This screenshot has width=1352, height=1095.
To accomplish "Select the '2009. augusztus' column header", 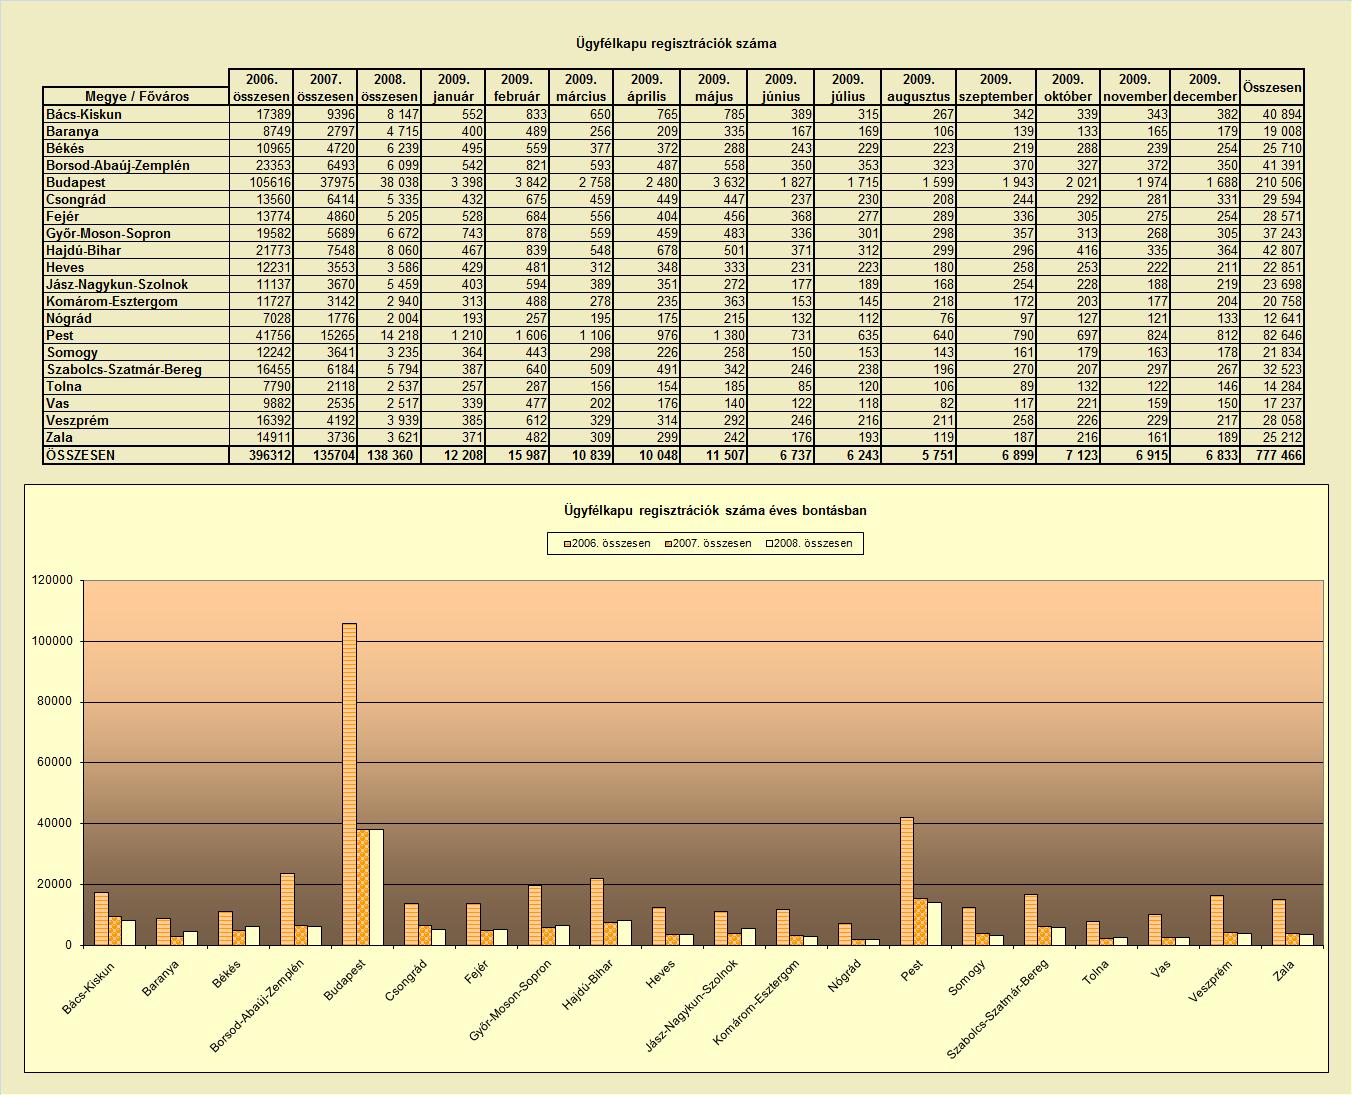I will (x=918, y=87).
